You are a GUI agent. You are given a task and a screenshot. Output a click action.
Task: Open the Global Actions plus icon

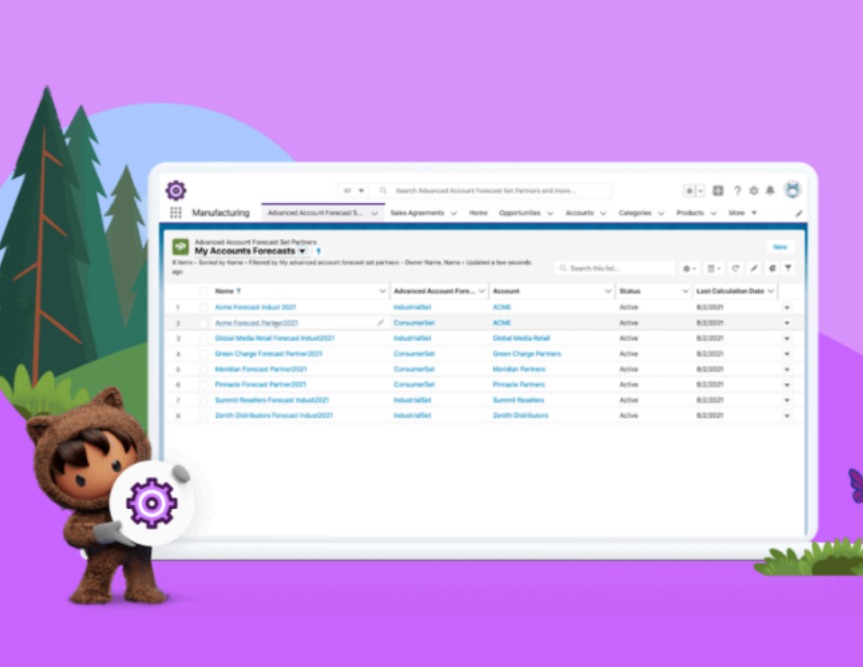click(x=718, y=190)
